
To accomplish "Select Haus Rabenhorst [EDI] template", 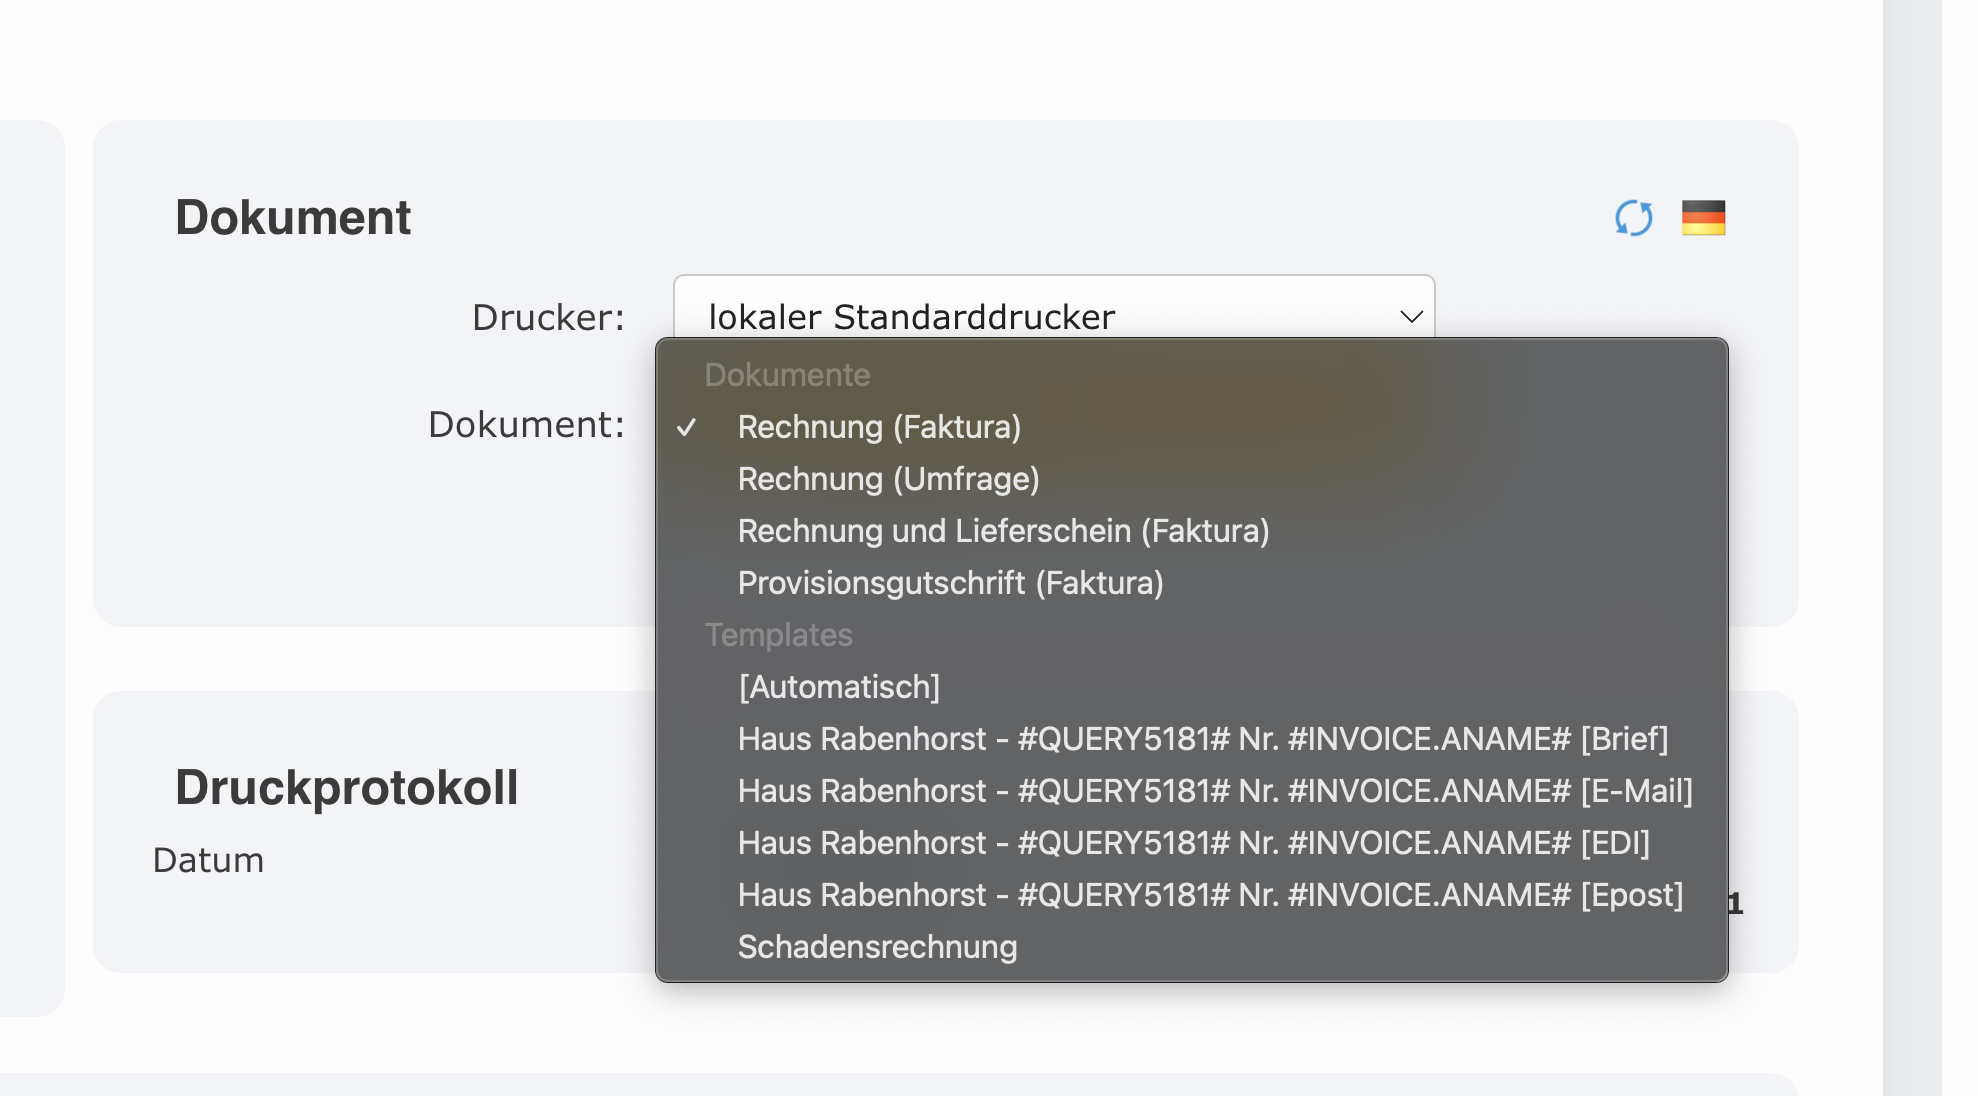I will [1193, 843].
